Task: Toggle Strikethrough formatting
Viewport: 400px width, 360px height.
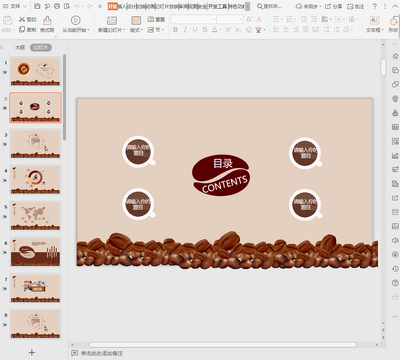Action: coord(205,30)
